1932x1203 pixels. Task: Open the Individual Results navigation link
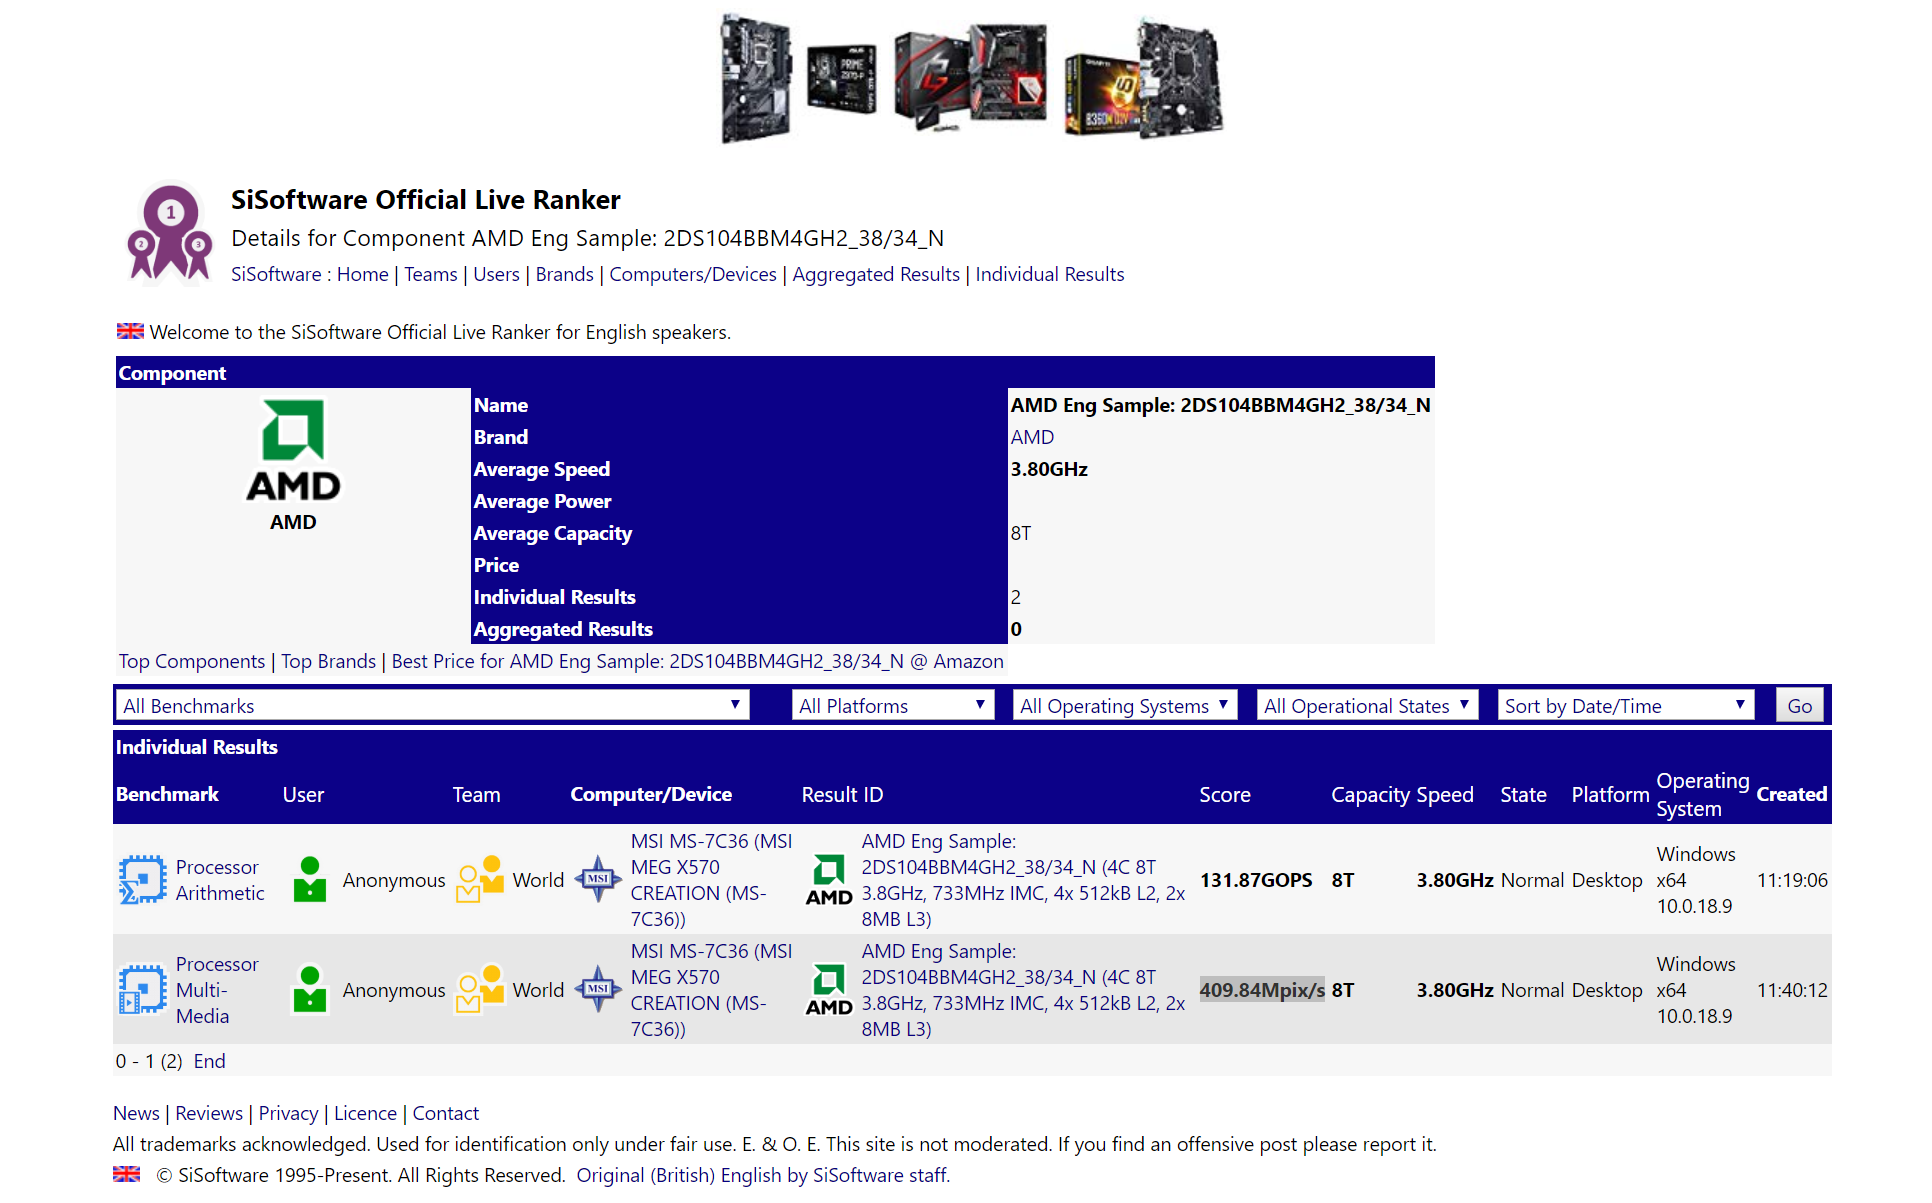[x=1050, y=274]
